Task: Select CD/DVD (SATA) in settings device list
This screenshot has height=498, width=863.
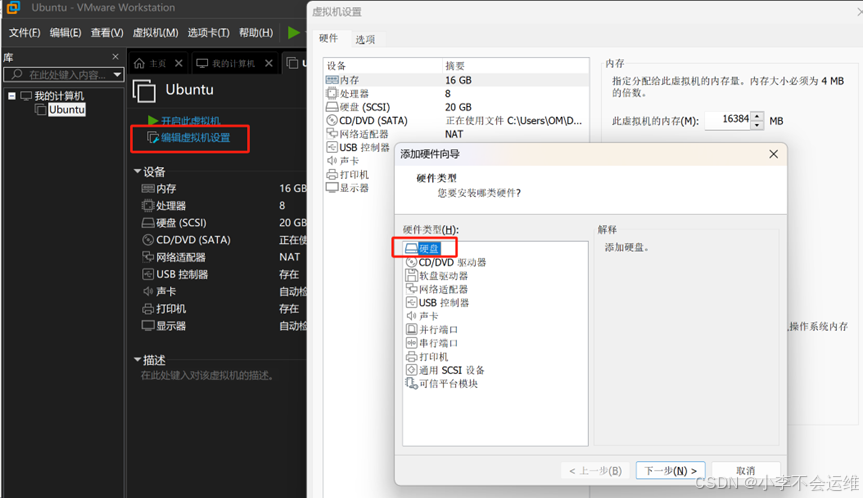Action: pyautogui.click(x=456, y=121)
